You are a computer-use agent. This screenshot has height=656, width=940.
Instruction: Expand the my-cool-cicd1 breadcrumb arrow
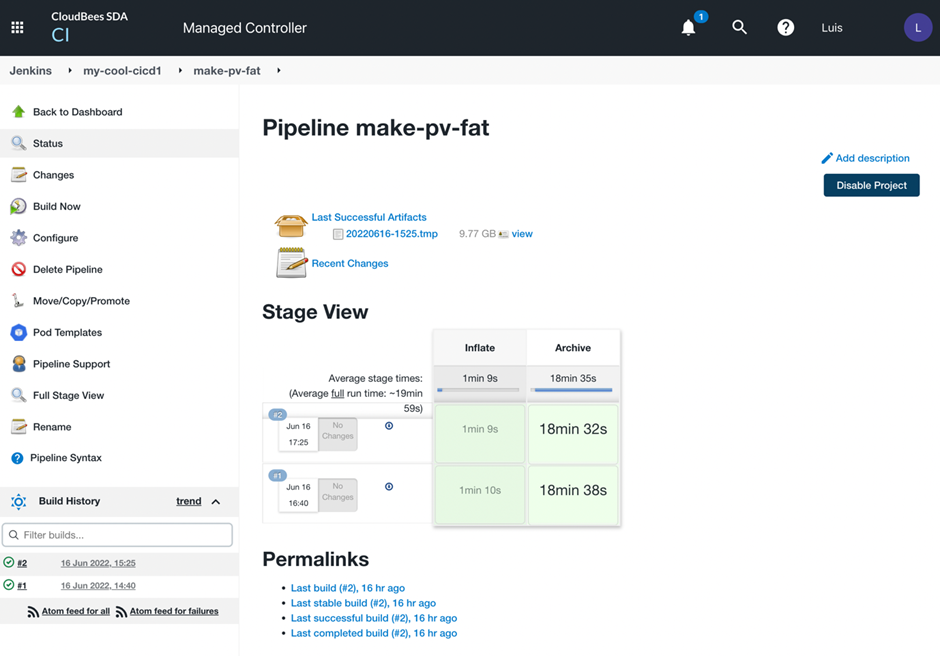tap(180, 71)
